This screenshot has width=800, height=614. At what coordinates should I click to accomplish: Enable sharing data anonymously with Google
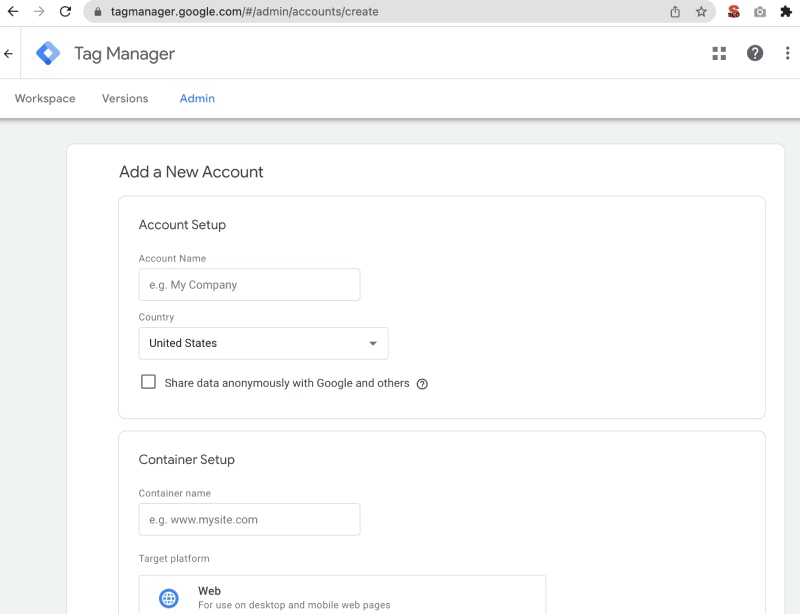[148, 381]
